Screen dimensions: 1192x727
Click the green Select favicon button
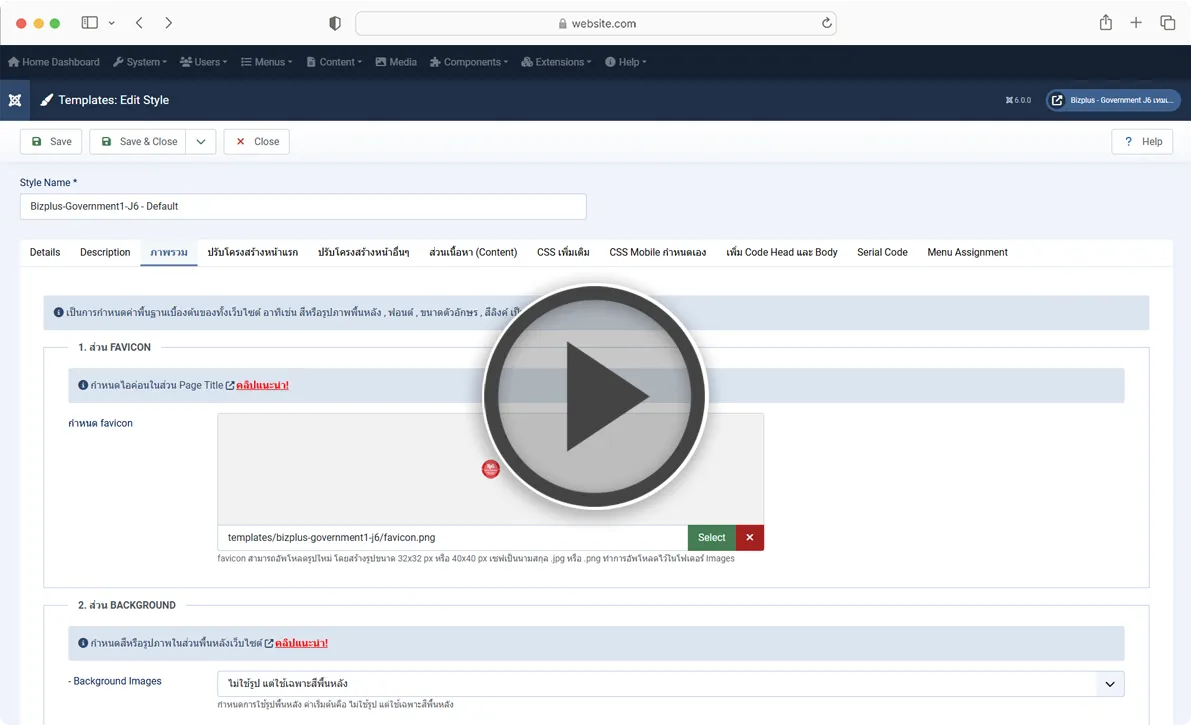[711, 538]
